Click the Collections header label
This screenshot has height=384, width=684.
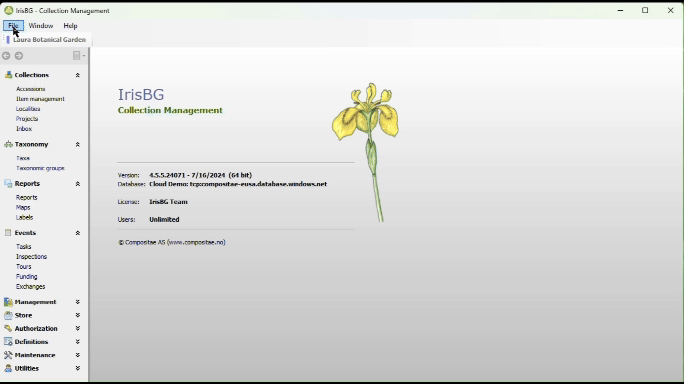click(x=32, y=75)
